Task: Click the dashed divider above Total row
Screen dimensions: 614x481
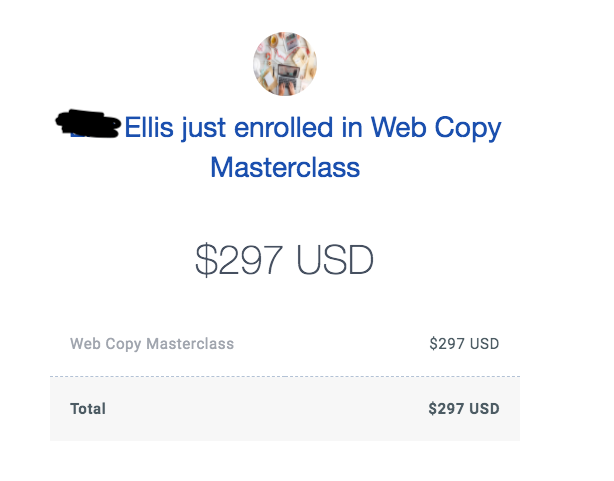Action: pyautogui.click(x=285, y=376)
